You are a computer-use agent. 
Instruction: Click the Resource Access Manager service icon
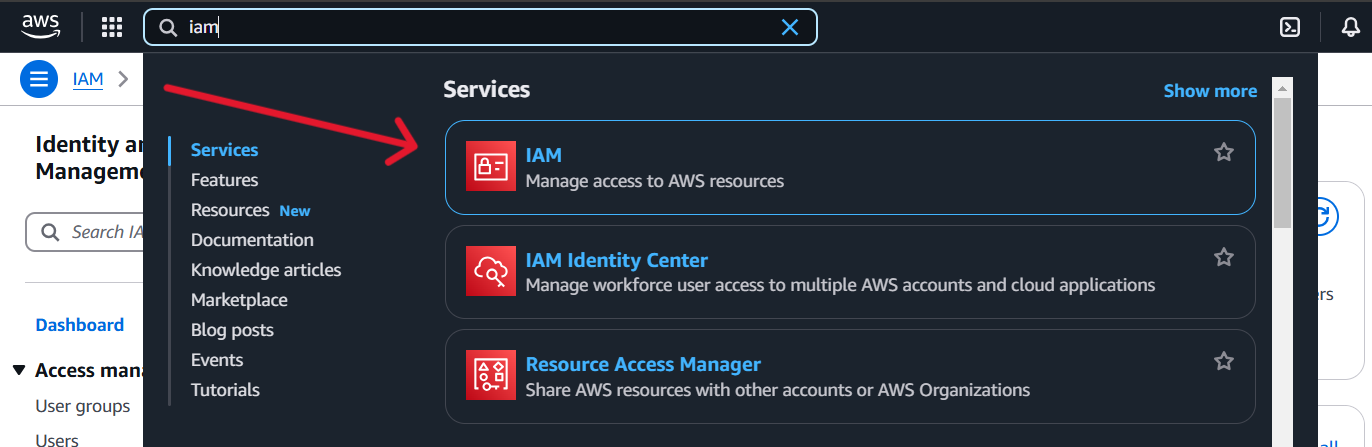[x=491, y=374]
